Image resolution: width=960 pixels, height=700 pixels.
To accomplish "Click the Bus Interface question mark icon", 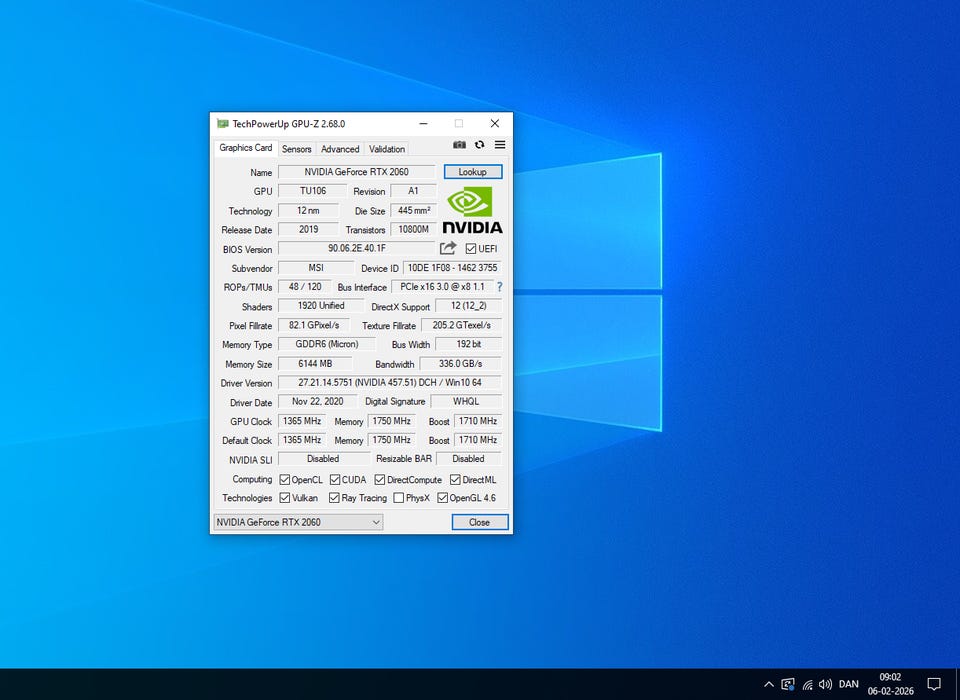I will click(499, 287).
